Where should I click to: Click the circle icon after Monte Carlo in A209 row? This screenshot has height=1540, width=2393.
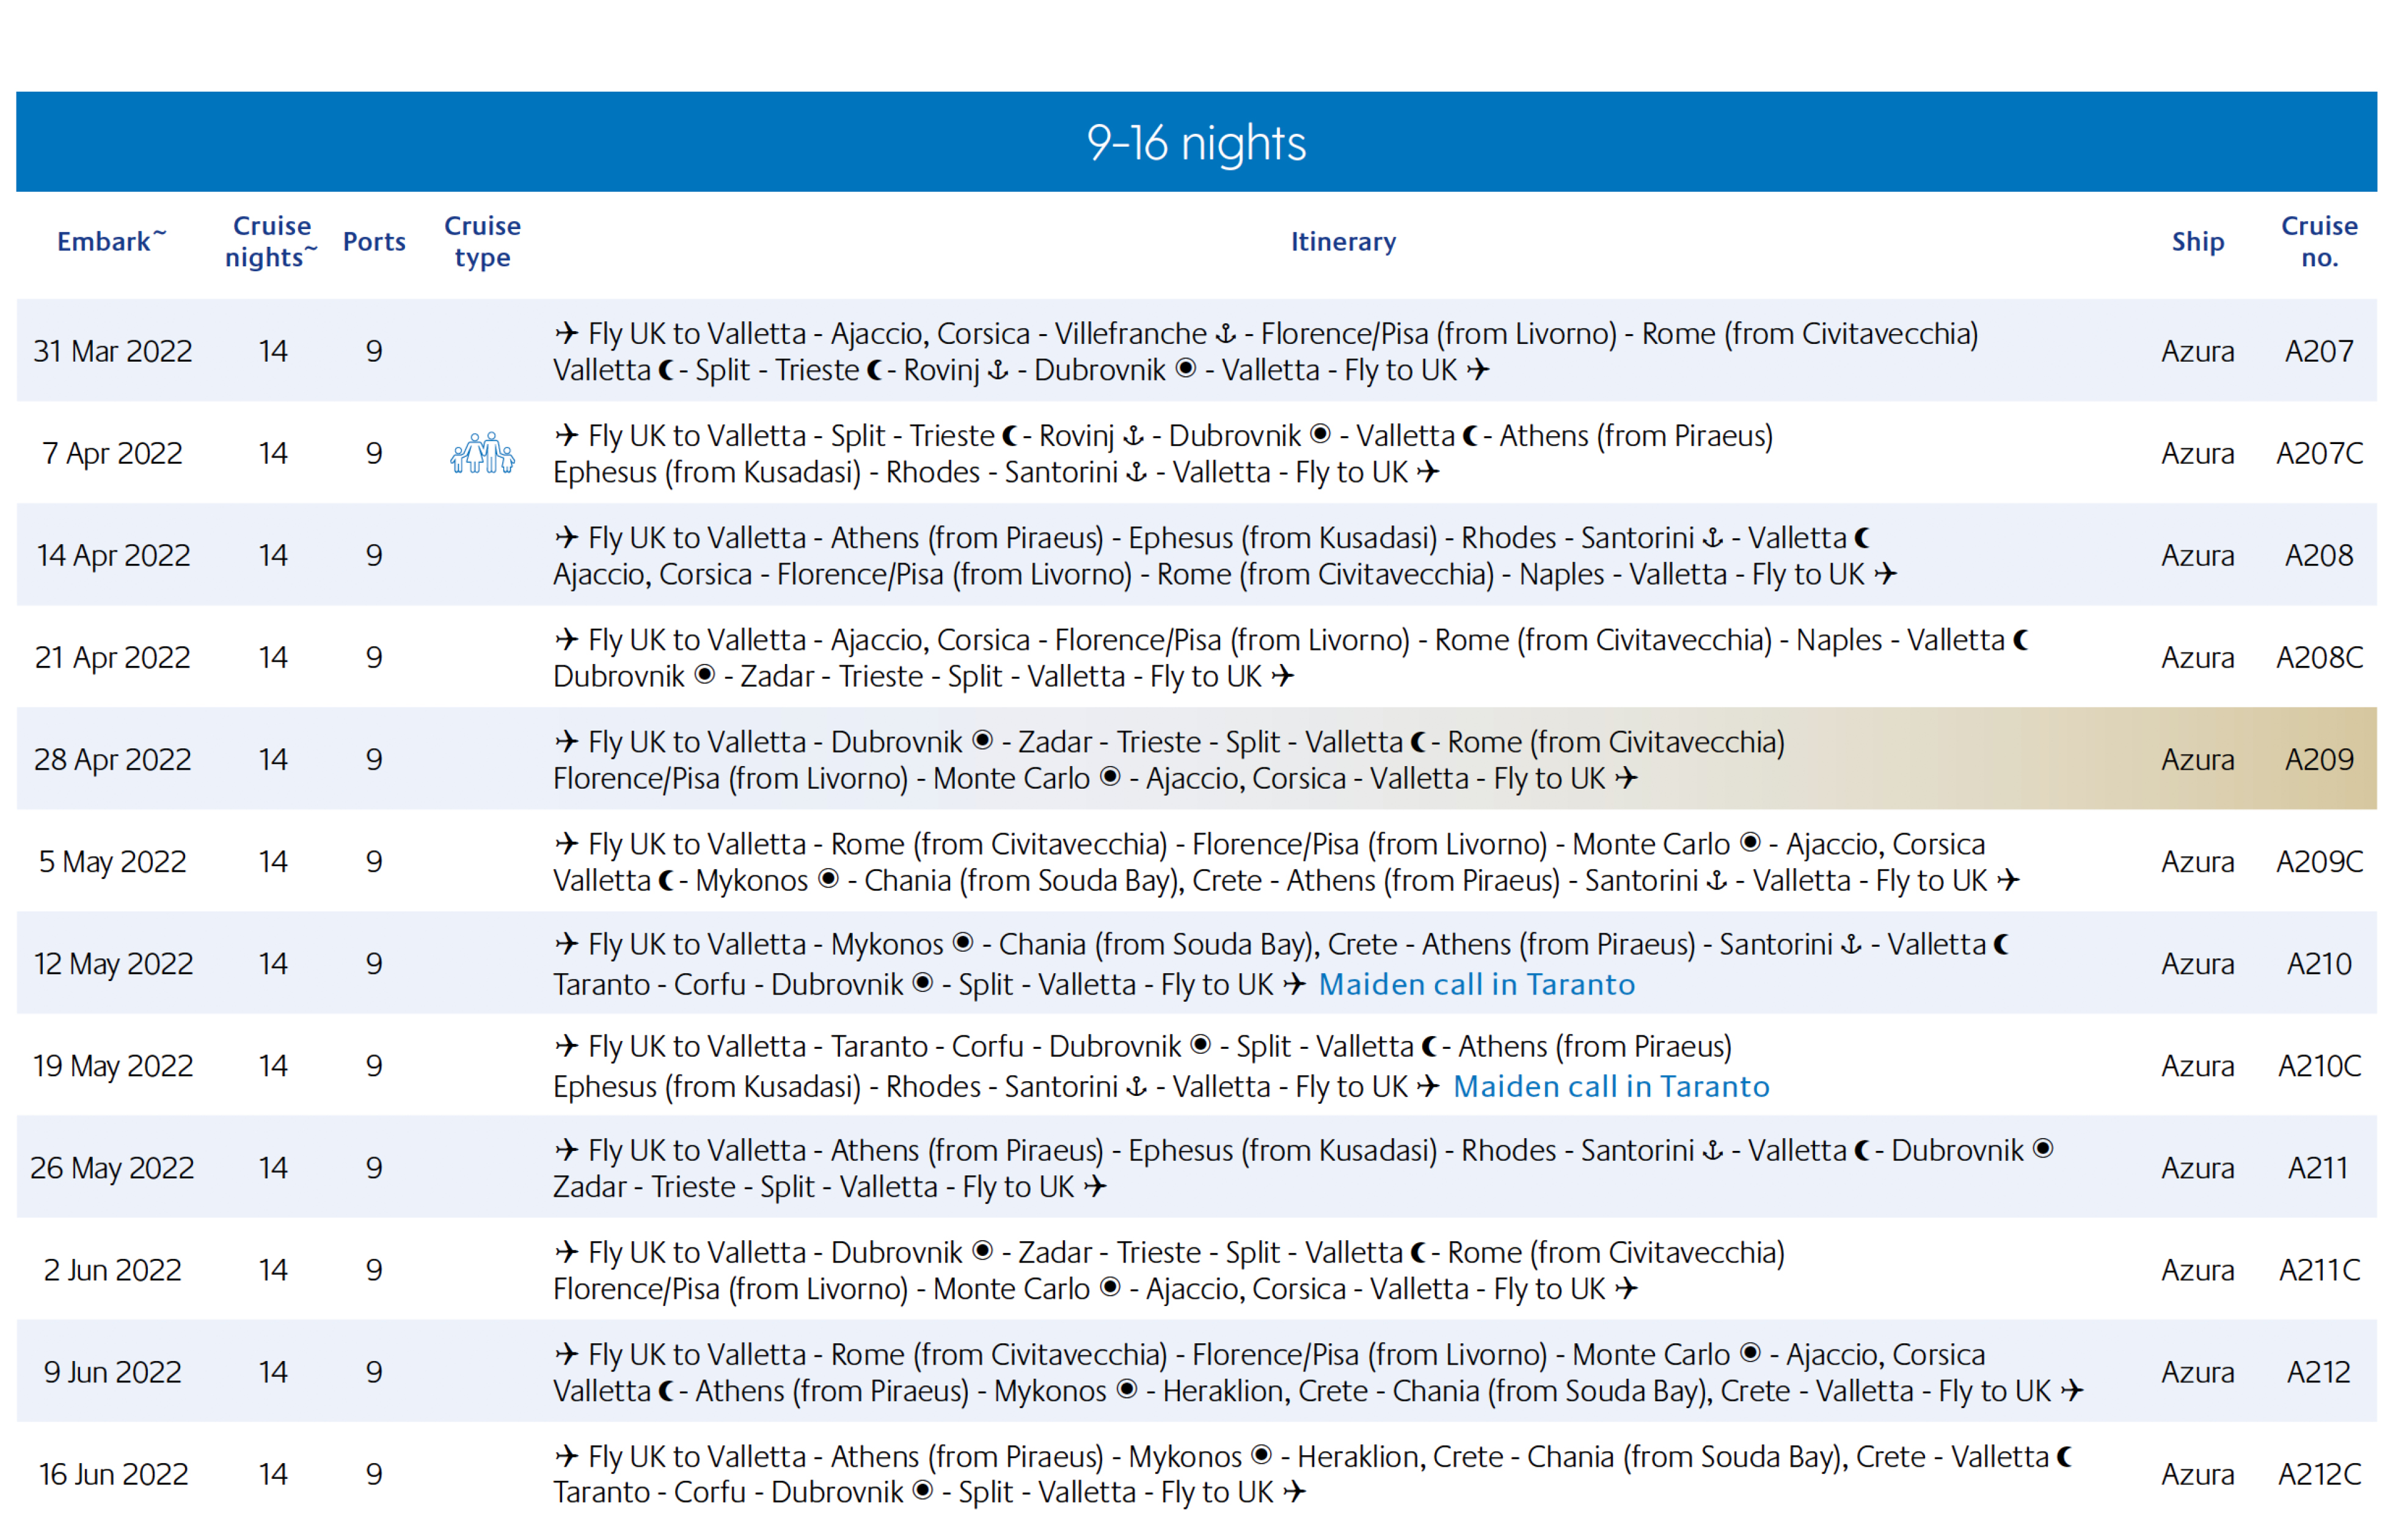(x=1110, y=777)
